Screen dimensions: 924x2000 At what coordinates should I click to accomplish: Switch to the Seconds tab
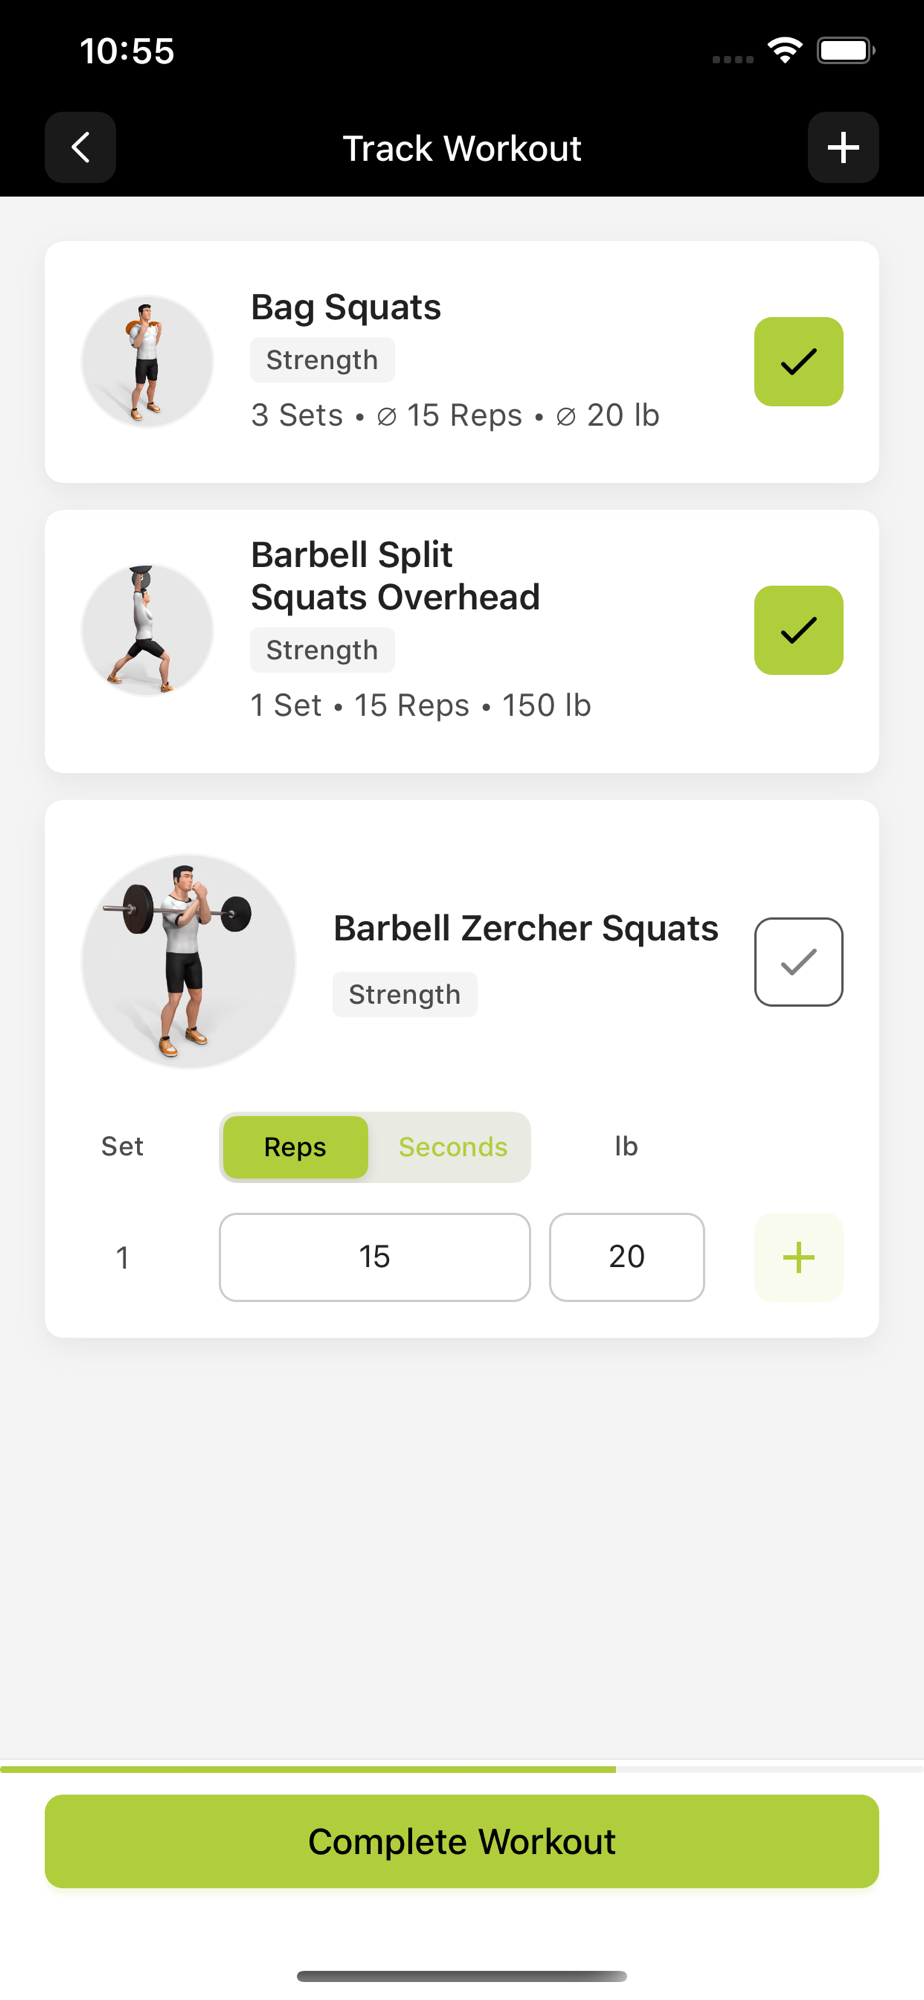[x=453, y=1147]
